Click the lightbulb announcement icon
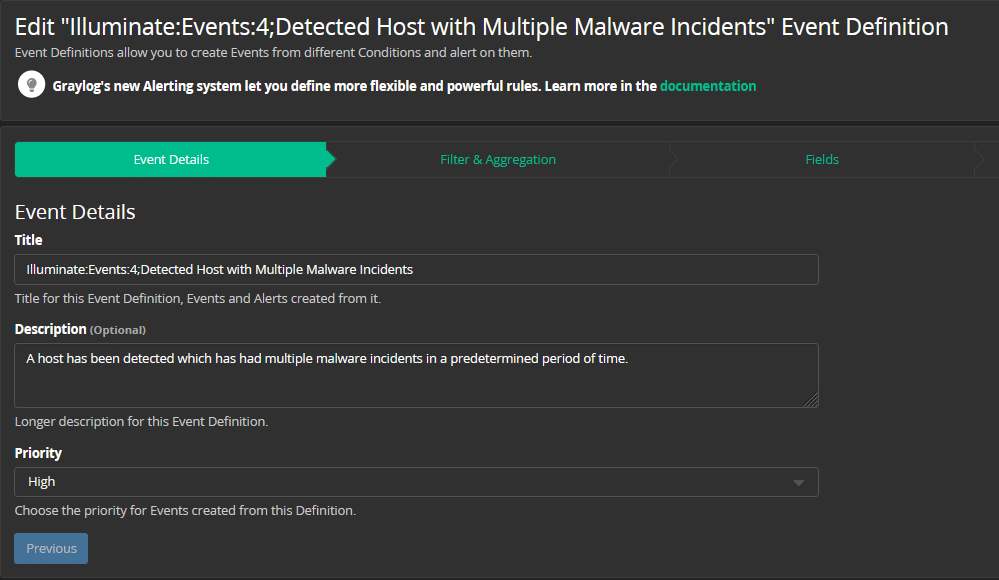 pos(30,85)
